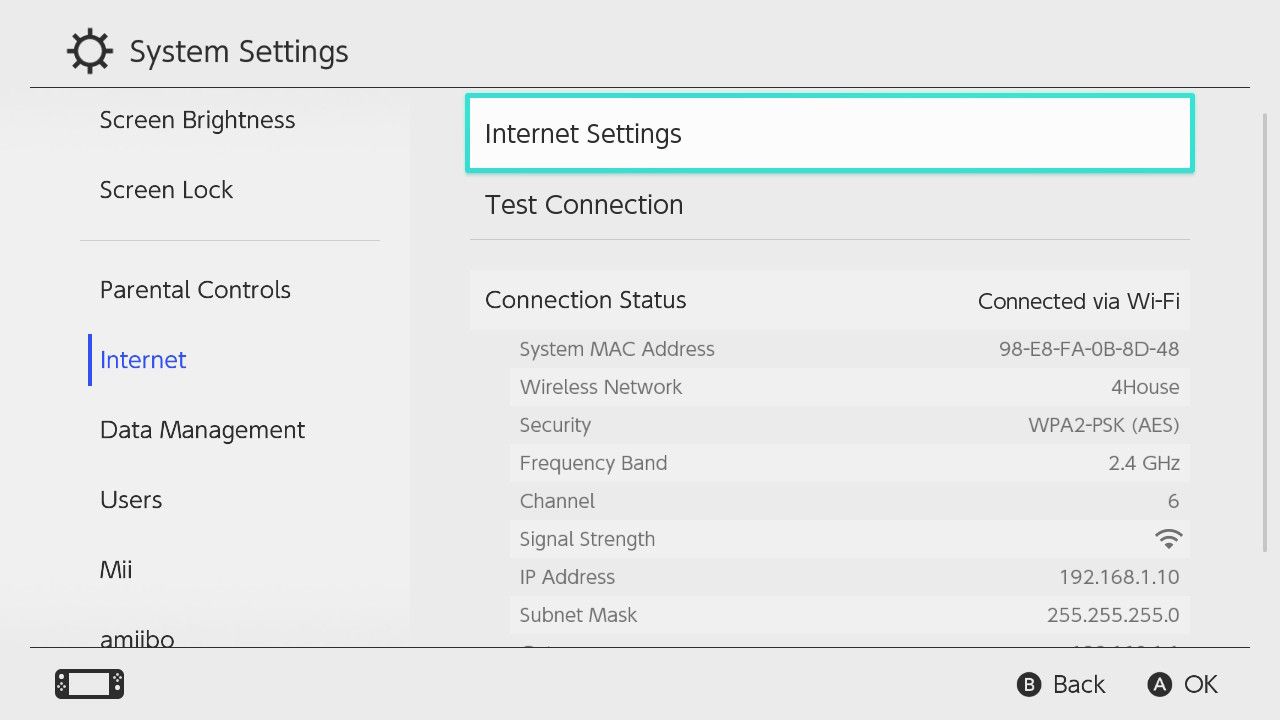Screen dimensions: 1280x720
Task: Open amiibo settings
Action: pos(137,639)
